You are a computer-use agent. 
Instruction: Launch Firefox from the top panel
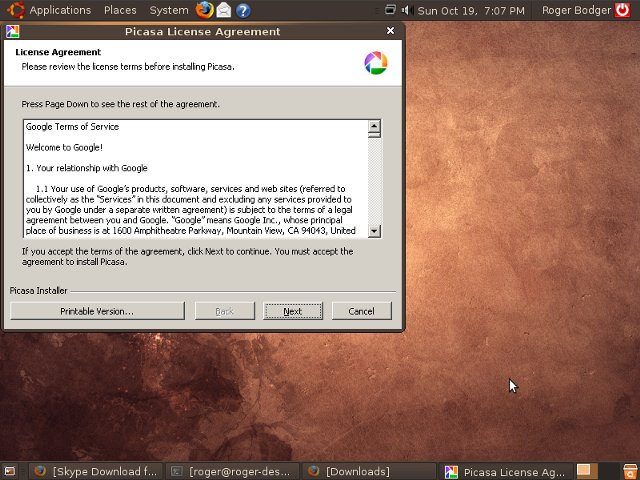[x=204, y=10]
